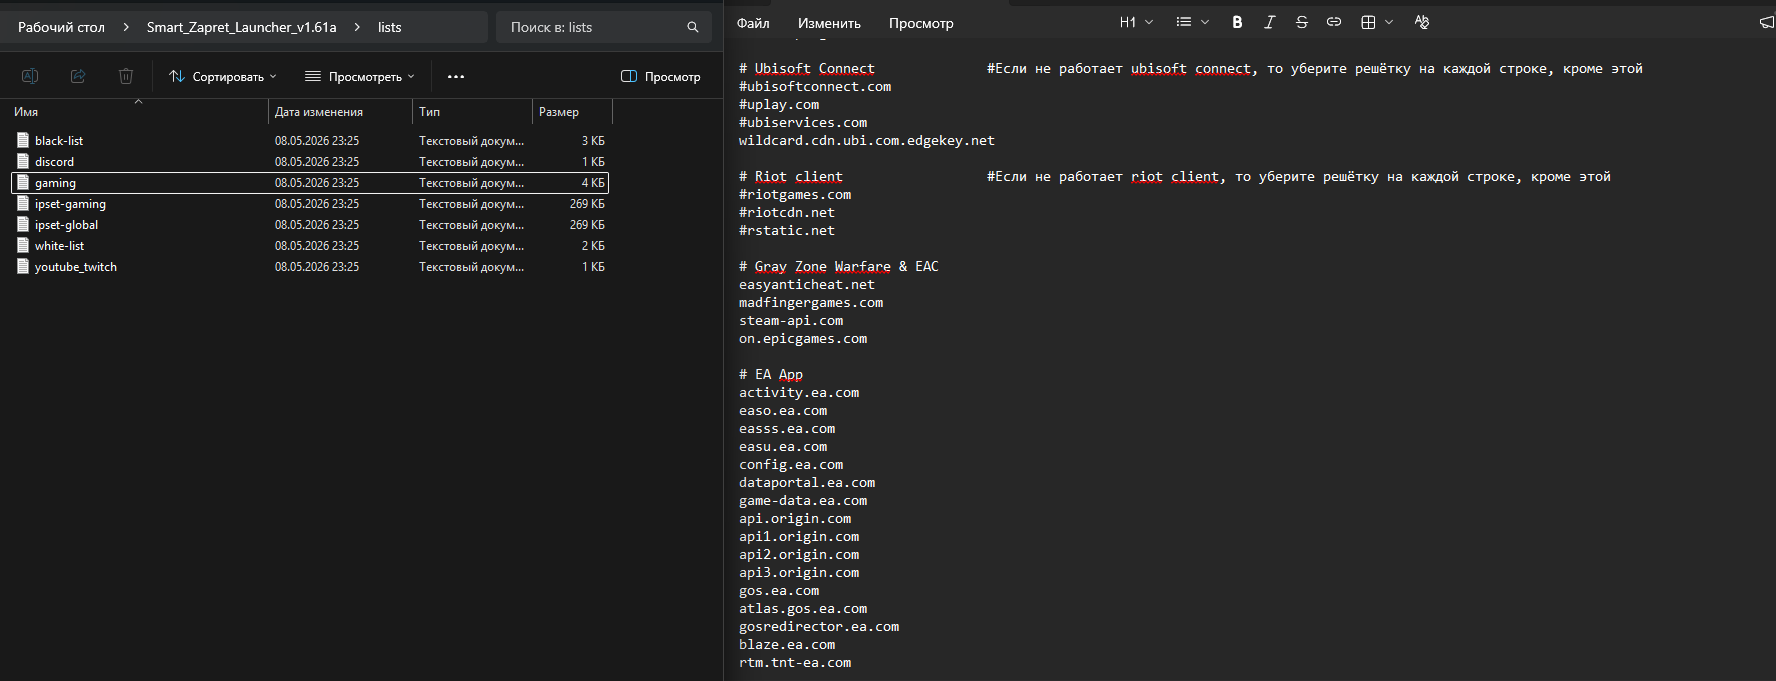Click the 'on.epicgames.com' line
This screenshot has height=681, width=1776.
click(x=803, y=338)
